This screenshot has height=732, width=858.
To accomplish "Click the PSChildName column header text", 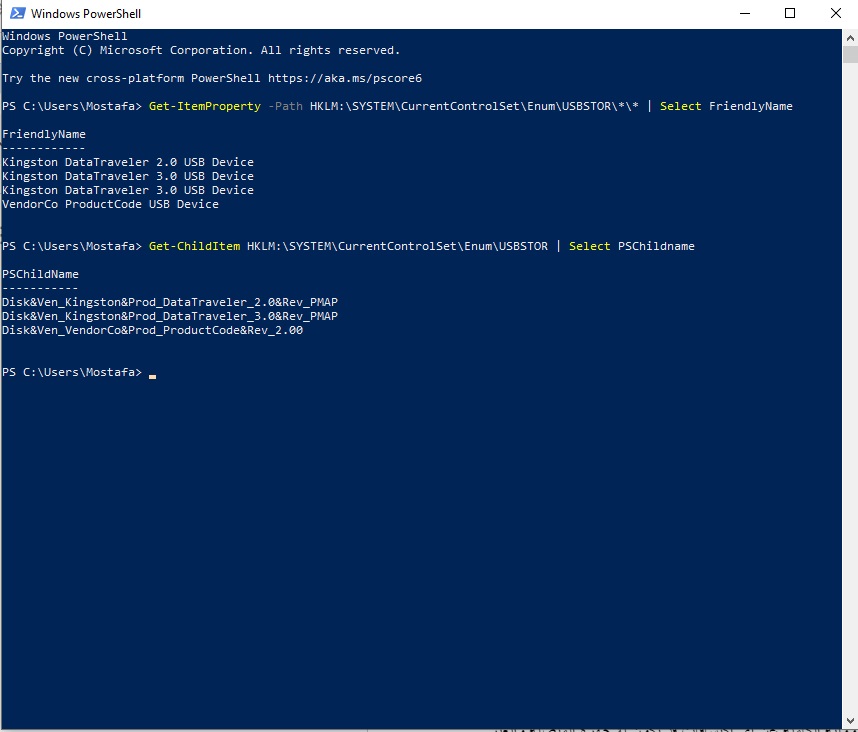I will [39, 273].
